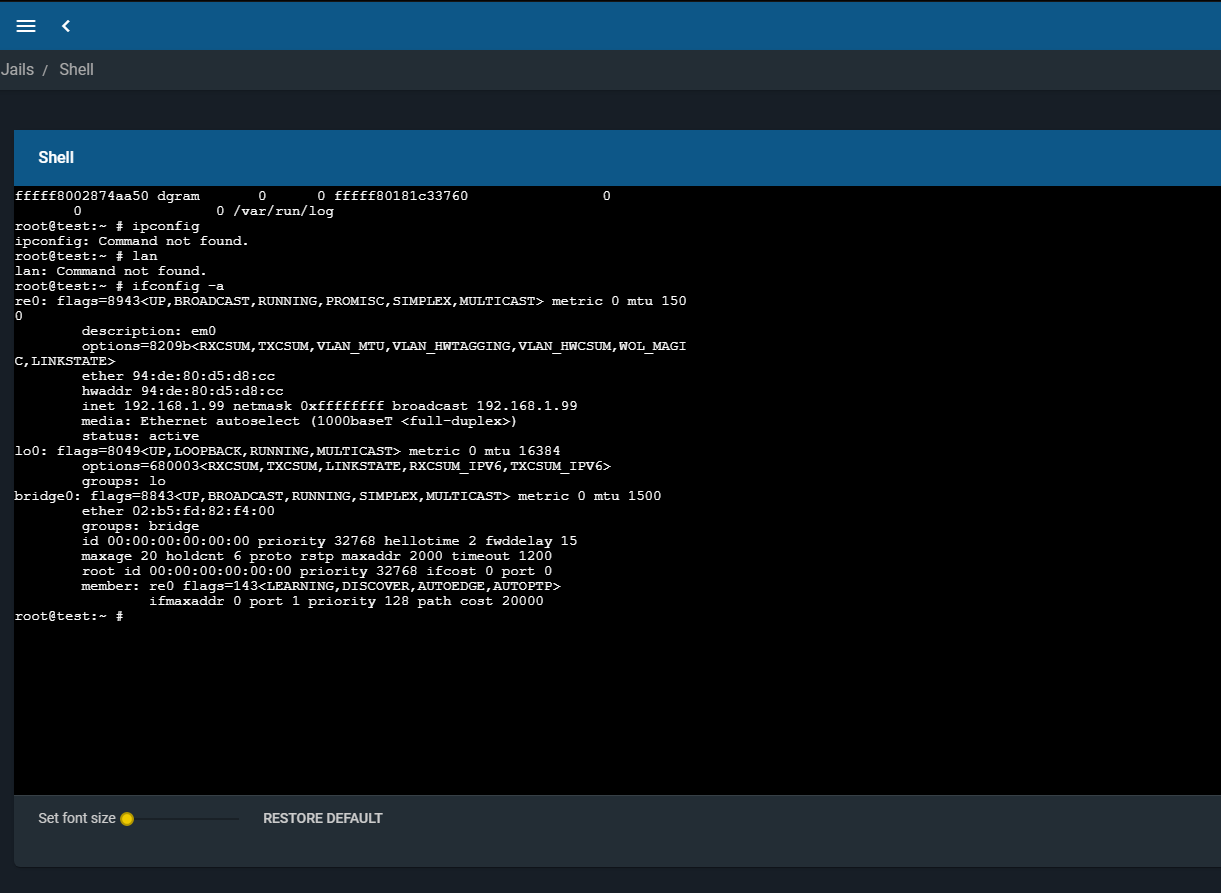Click the 'description: em0' line
Image resolution: width=1221 pixels, height=893 pixels.
[x=149, y=331]
